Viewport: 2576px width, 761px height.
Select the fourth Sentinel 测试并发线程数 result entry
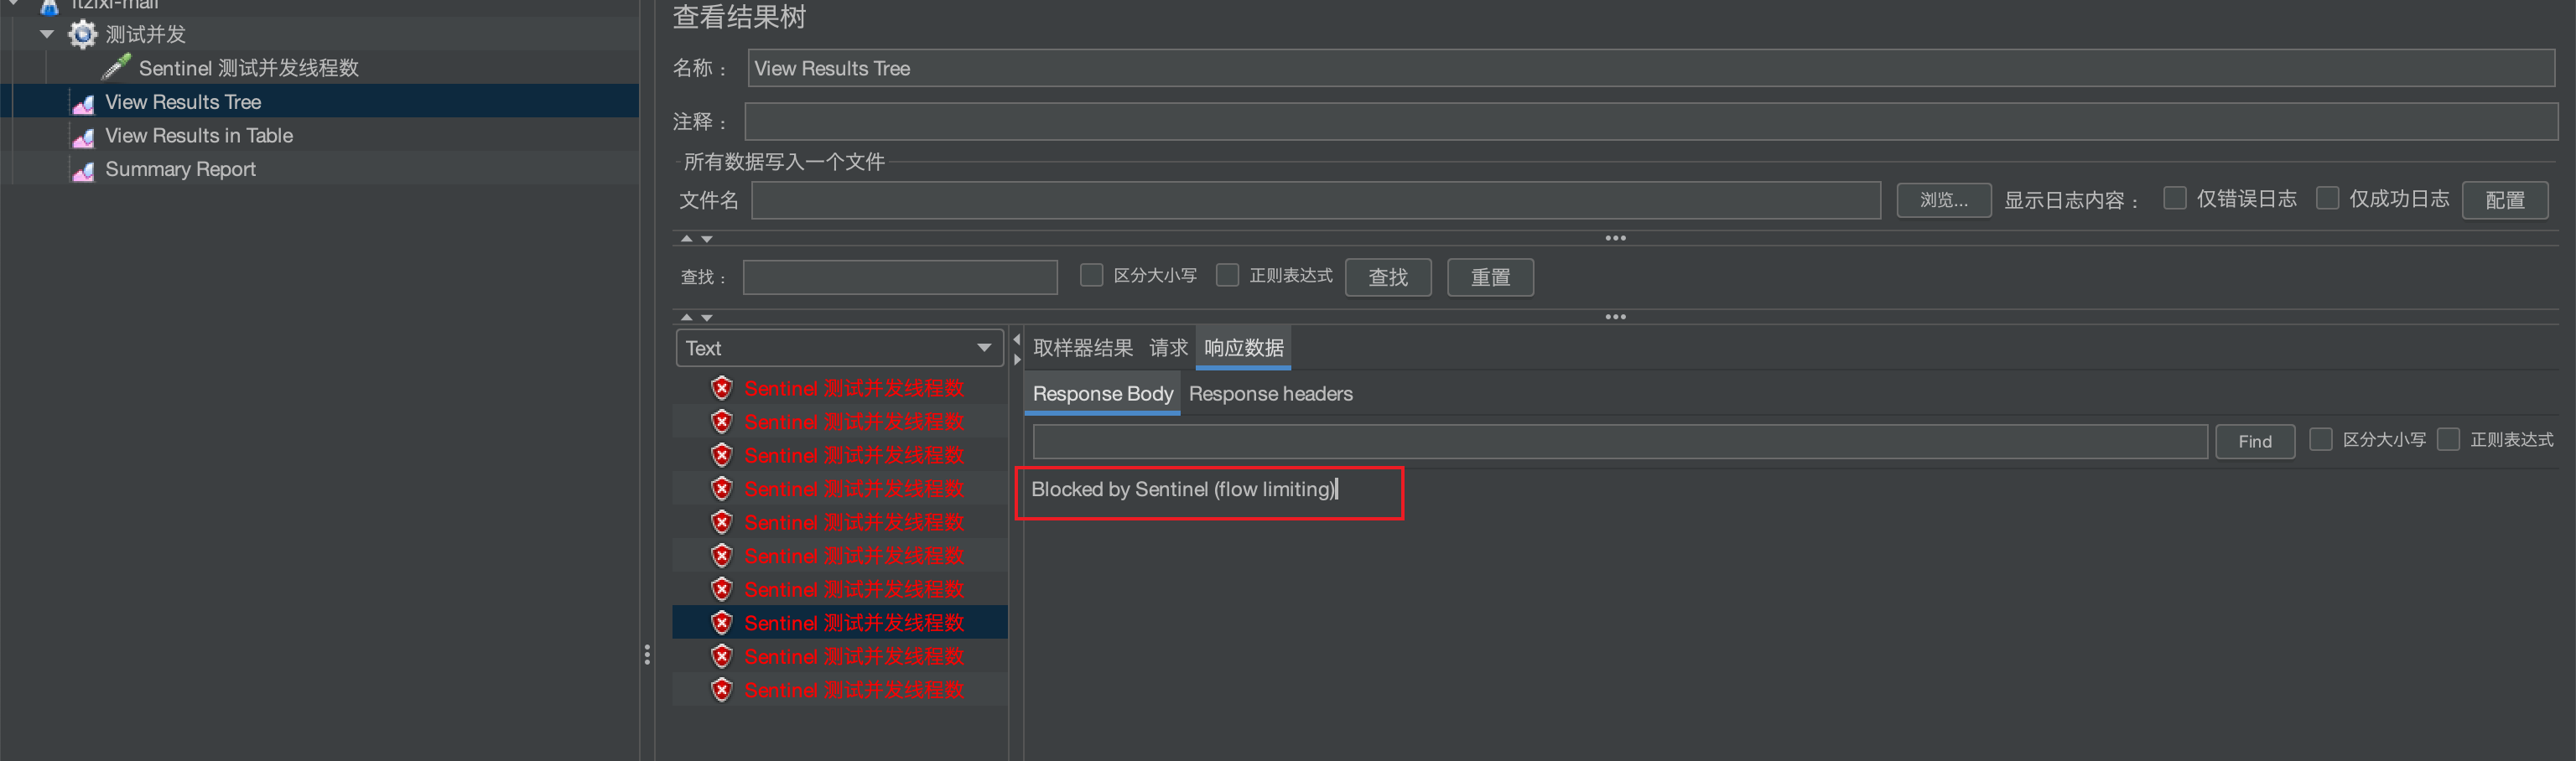click(x=854, y=489)
